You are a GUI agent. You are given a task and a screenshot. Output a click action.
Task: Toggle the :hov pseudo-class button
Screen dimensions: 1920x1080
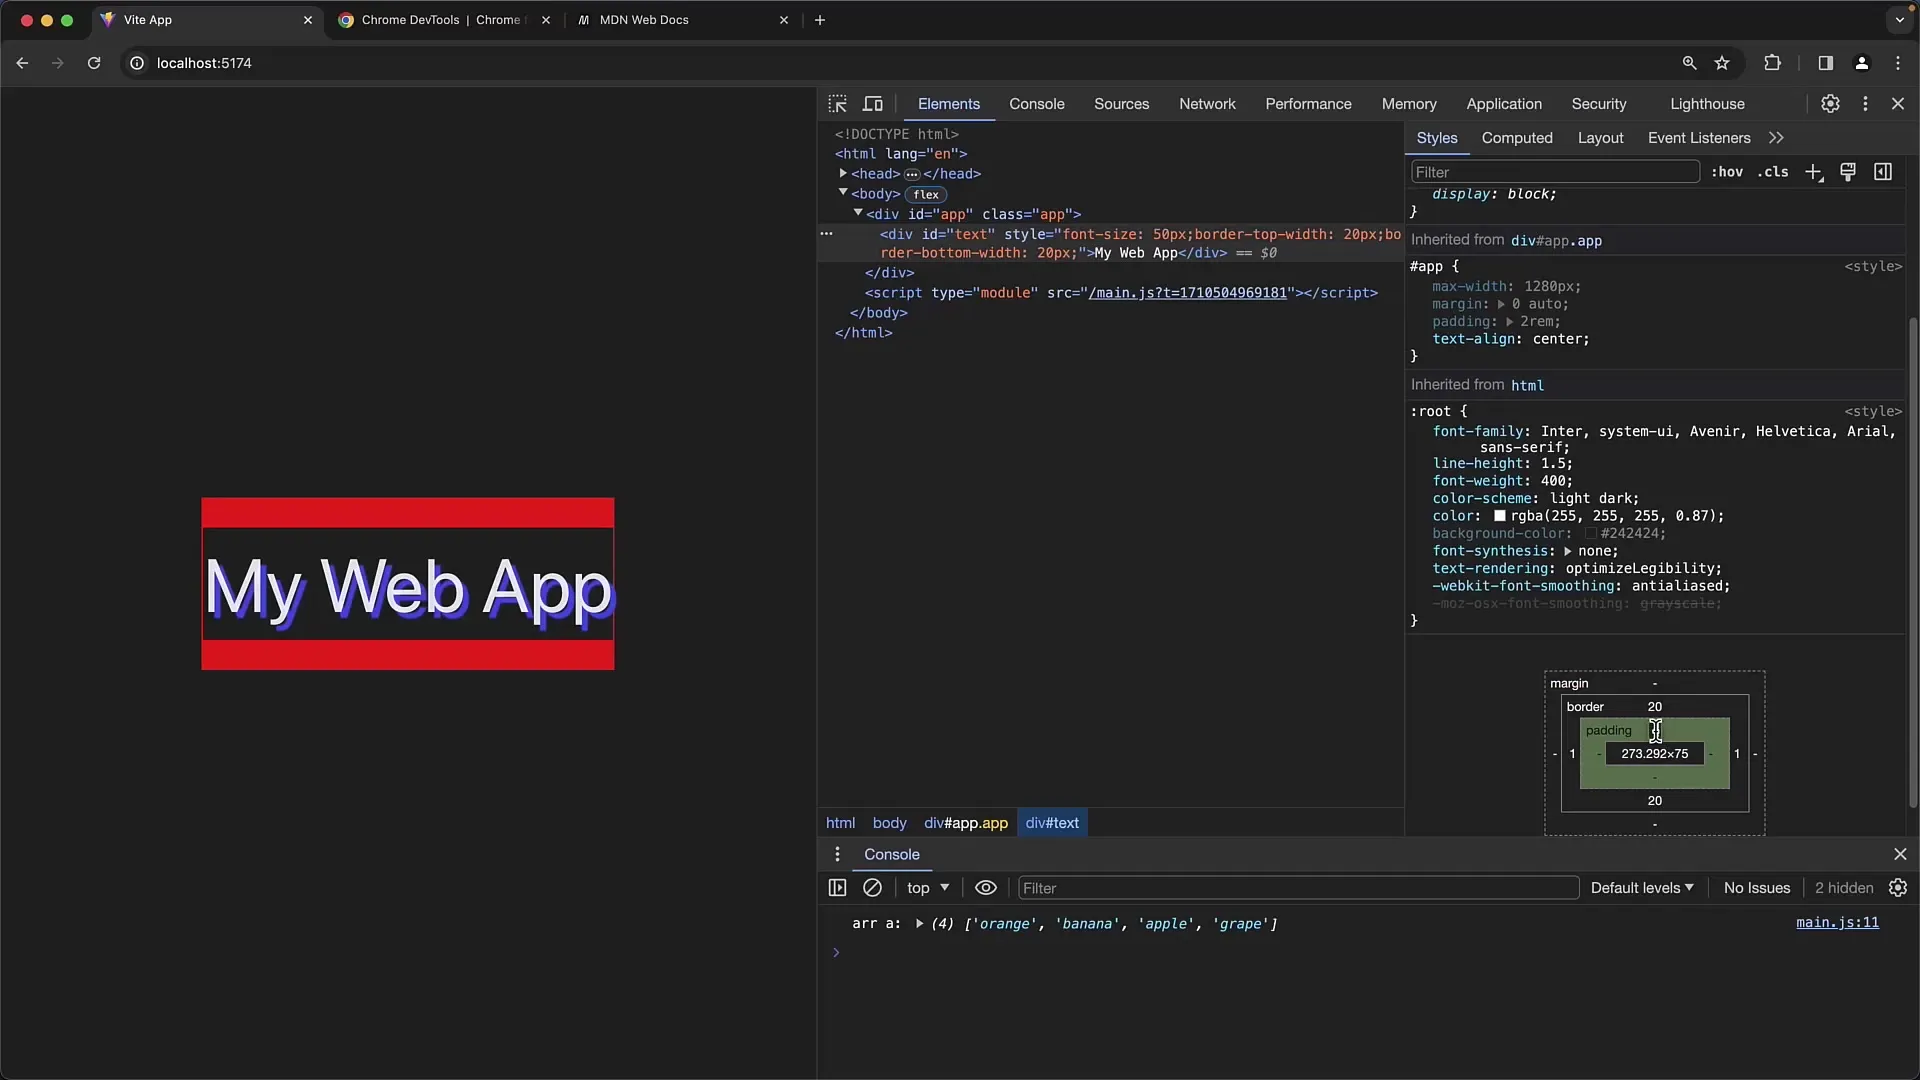click(1726, 171)
